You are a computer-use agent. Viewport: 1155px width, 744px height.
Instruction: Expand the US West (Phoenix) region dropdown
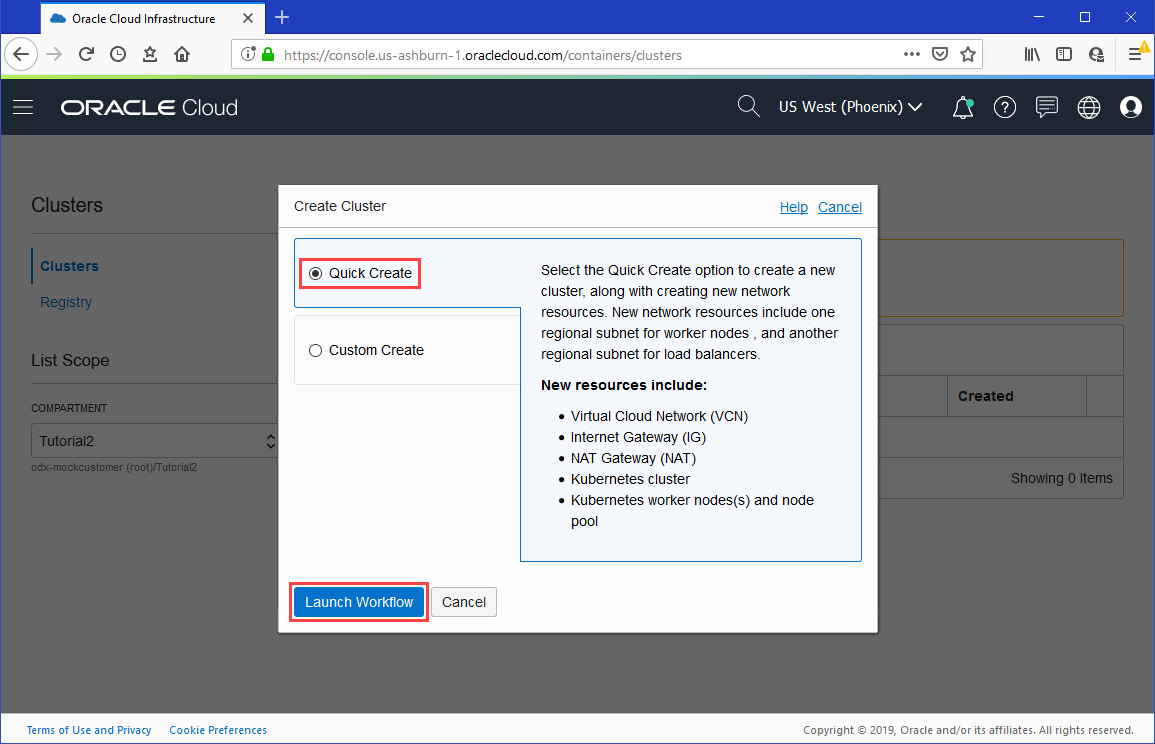tap(850, 108)
